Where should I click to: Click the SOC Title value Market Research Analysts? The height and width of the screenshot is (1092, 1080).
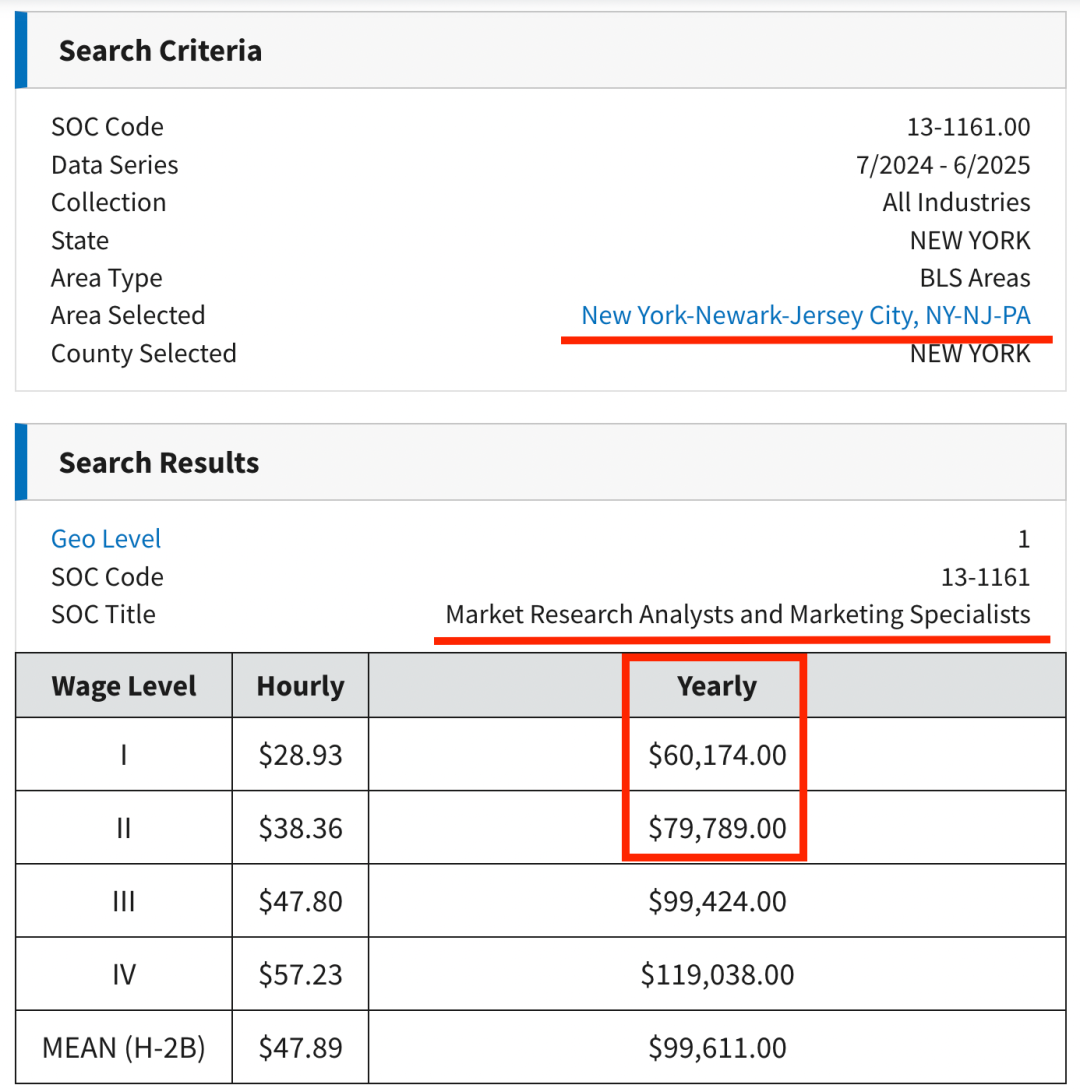pos(737,614)
